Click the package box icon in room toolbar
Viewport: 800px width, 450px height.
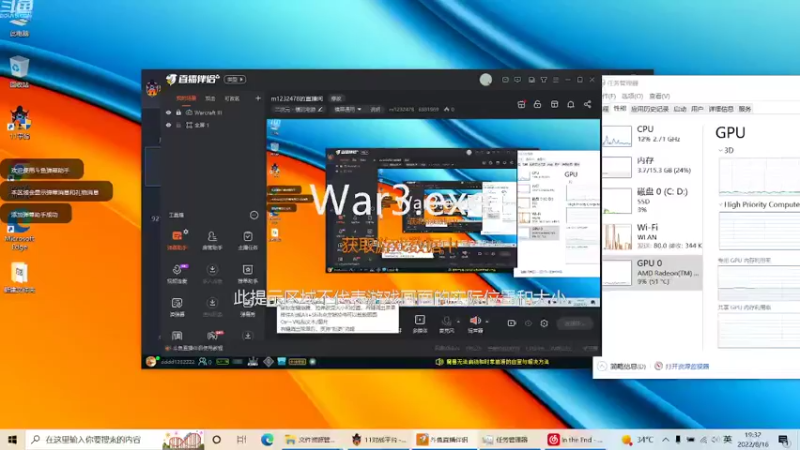tap(554, 104)
